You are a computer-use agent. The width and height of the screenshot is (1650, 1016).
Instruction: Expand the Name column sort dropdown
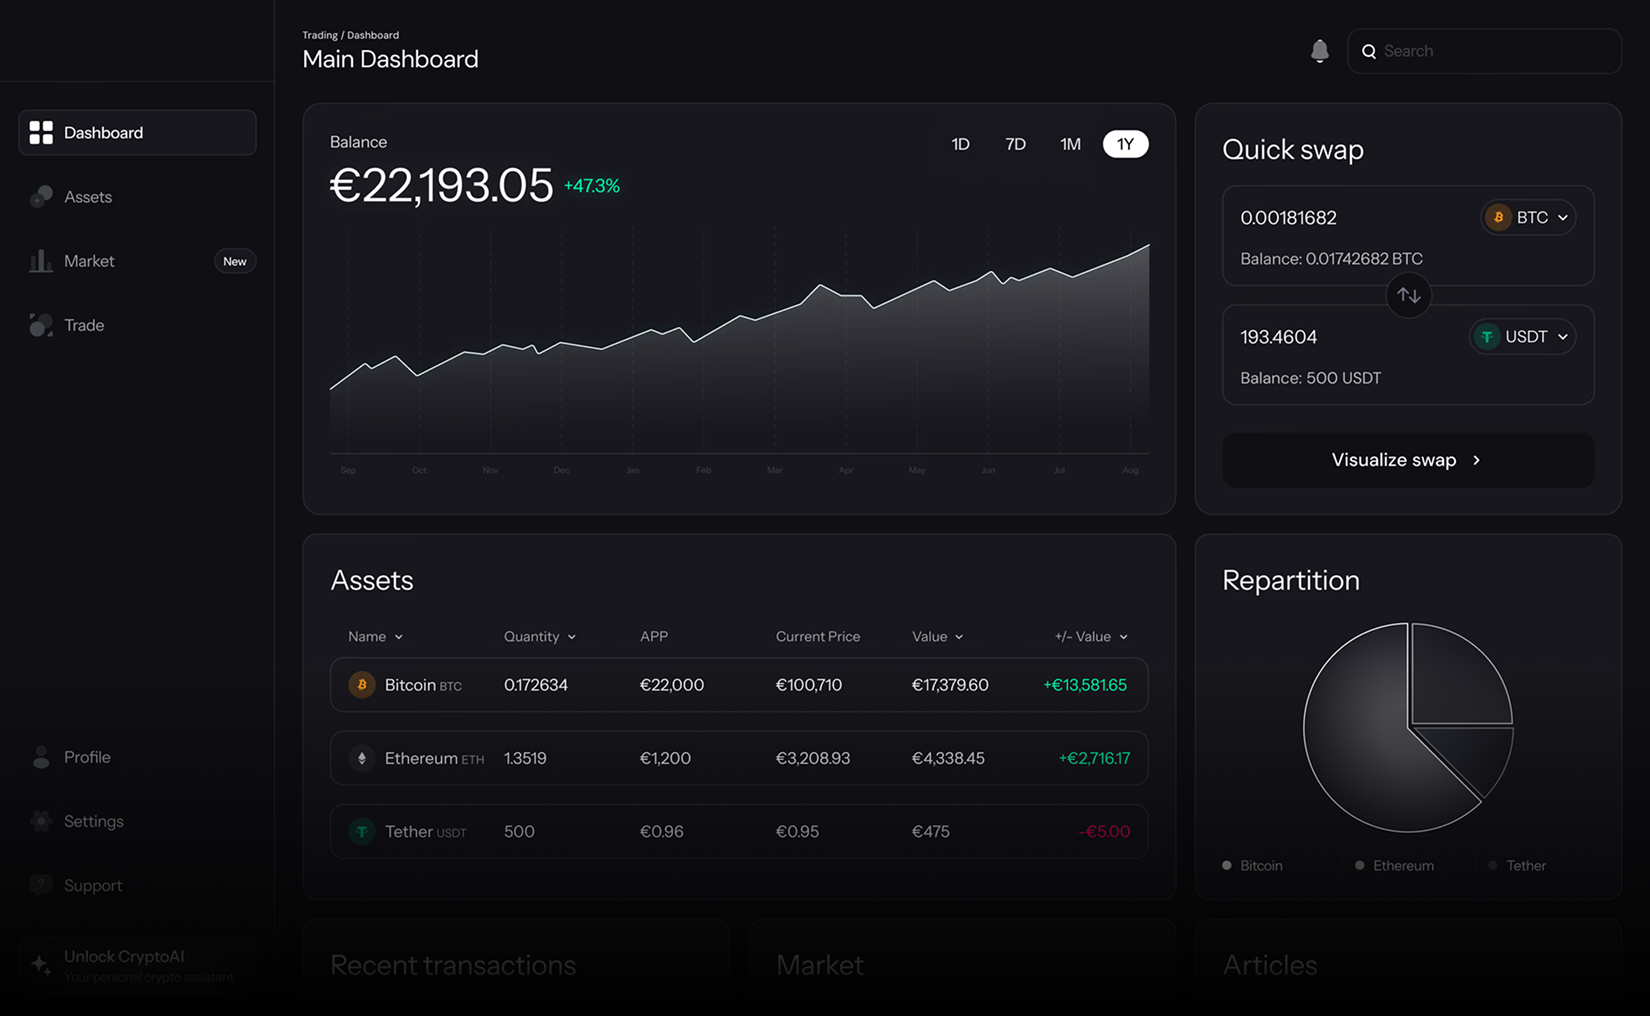(x=374, y=636)
